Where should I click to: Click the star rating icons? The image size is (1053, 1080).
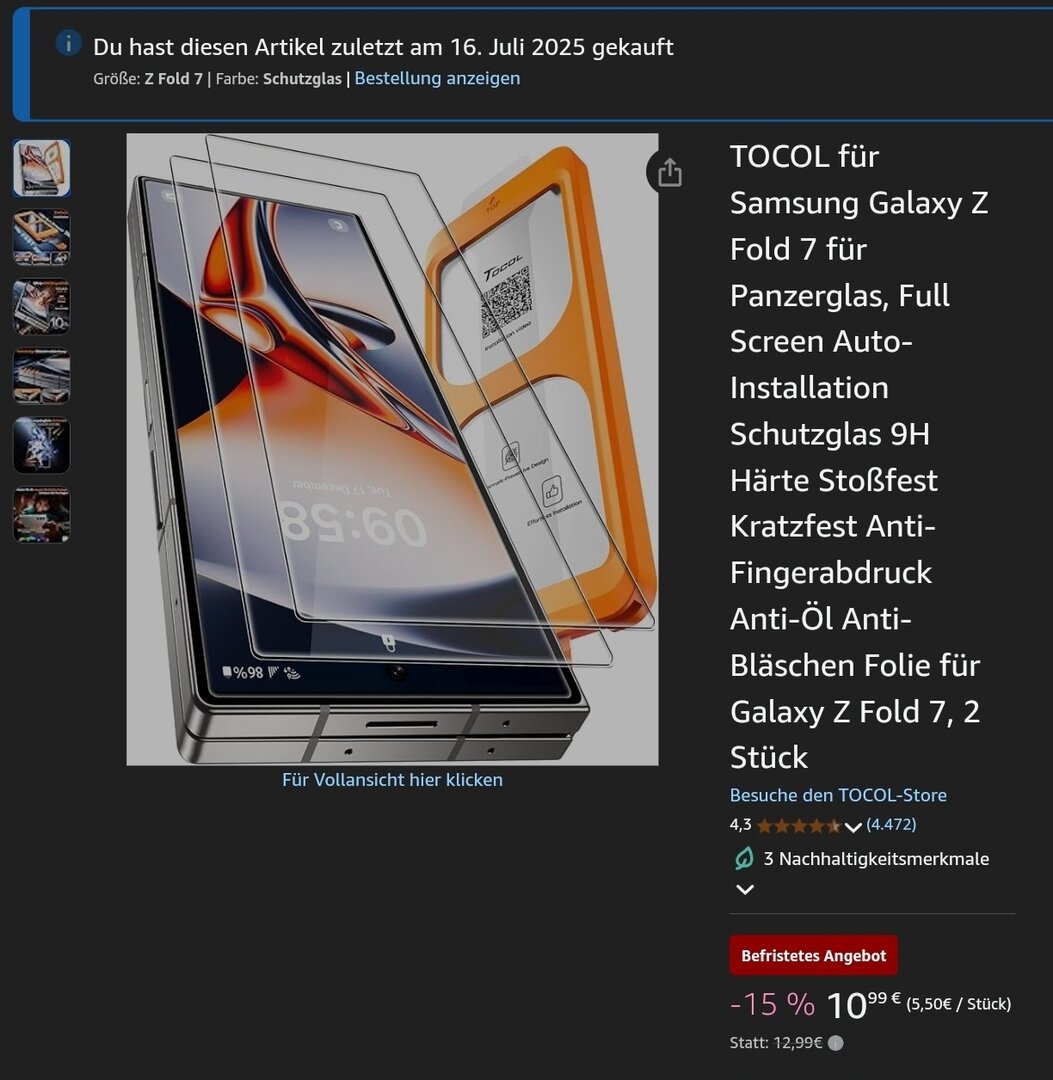[799, 825]
